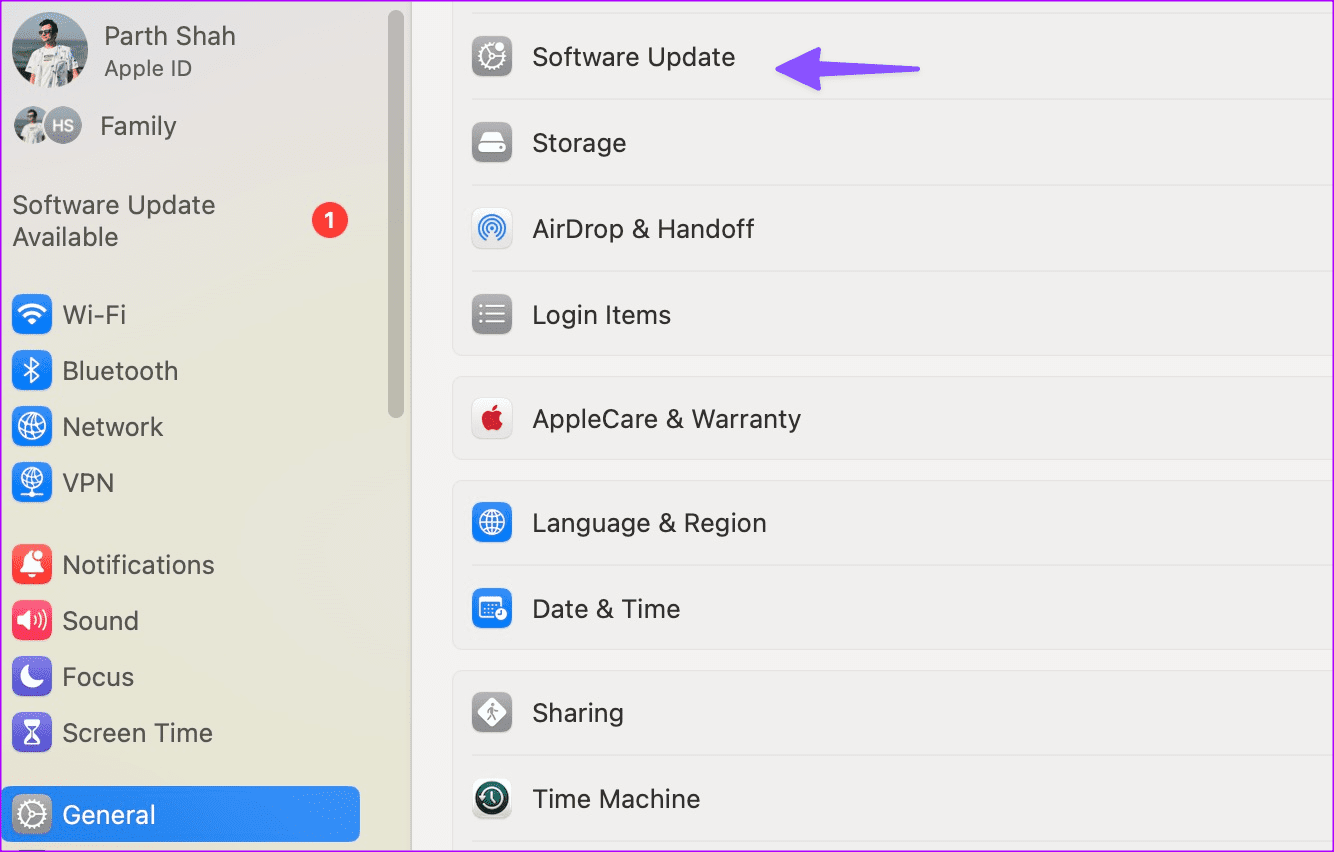Screen dimensions: 1334x852
Task: Click the Notifications bell icon
Action: point(32,564)
